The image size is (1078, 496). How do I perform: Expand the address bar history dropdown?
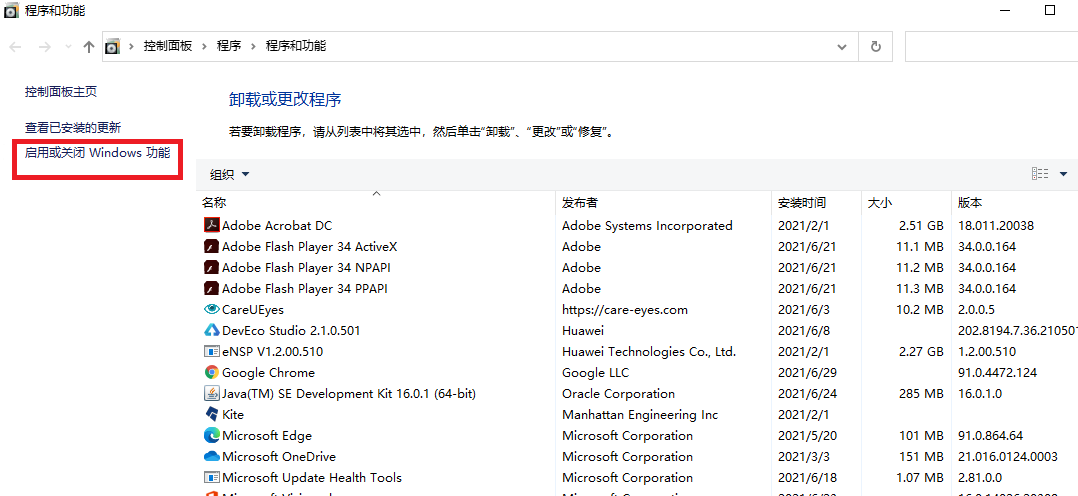tap(843, 46)
